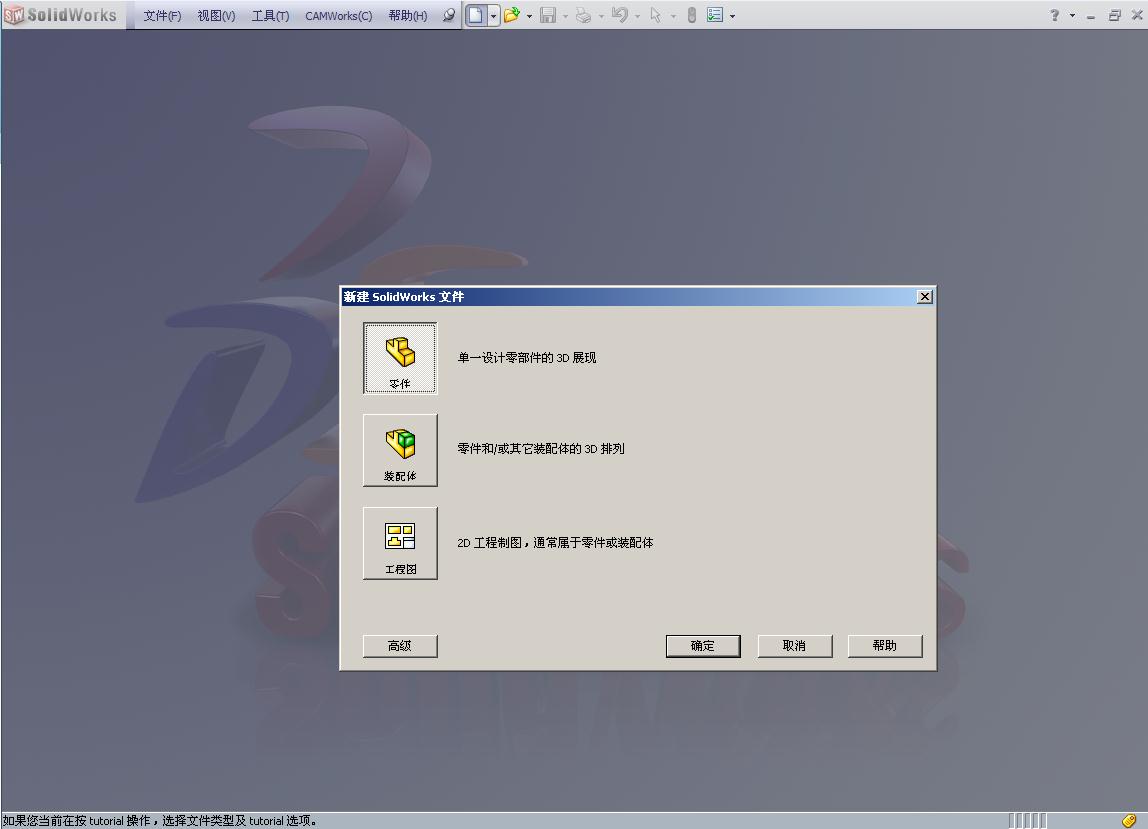Viewport: 1148px width, 829px height.
Task: Select the 工程图 (Drawing) document type
Action: [400, 543]
